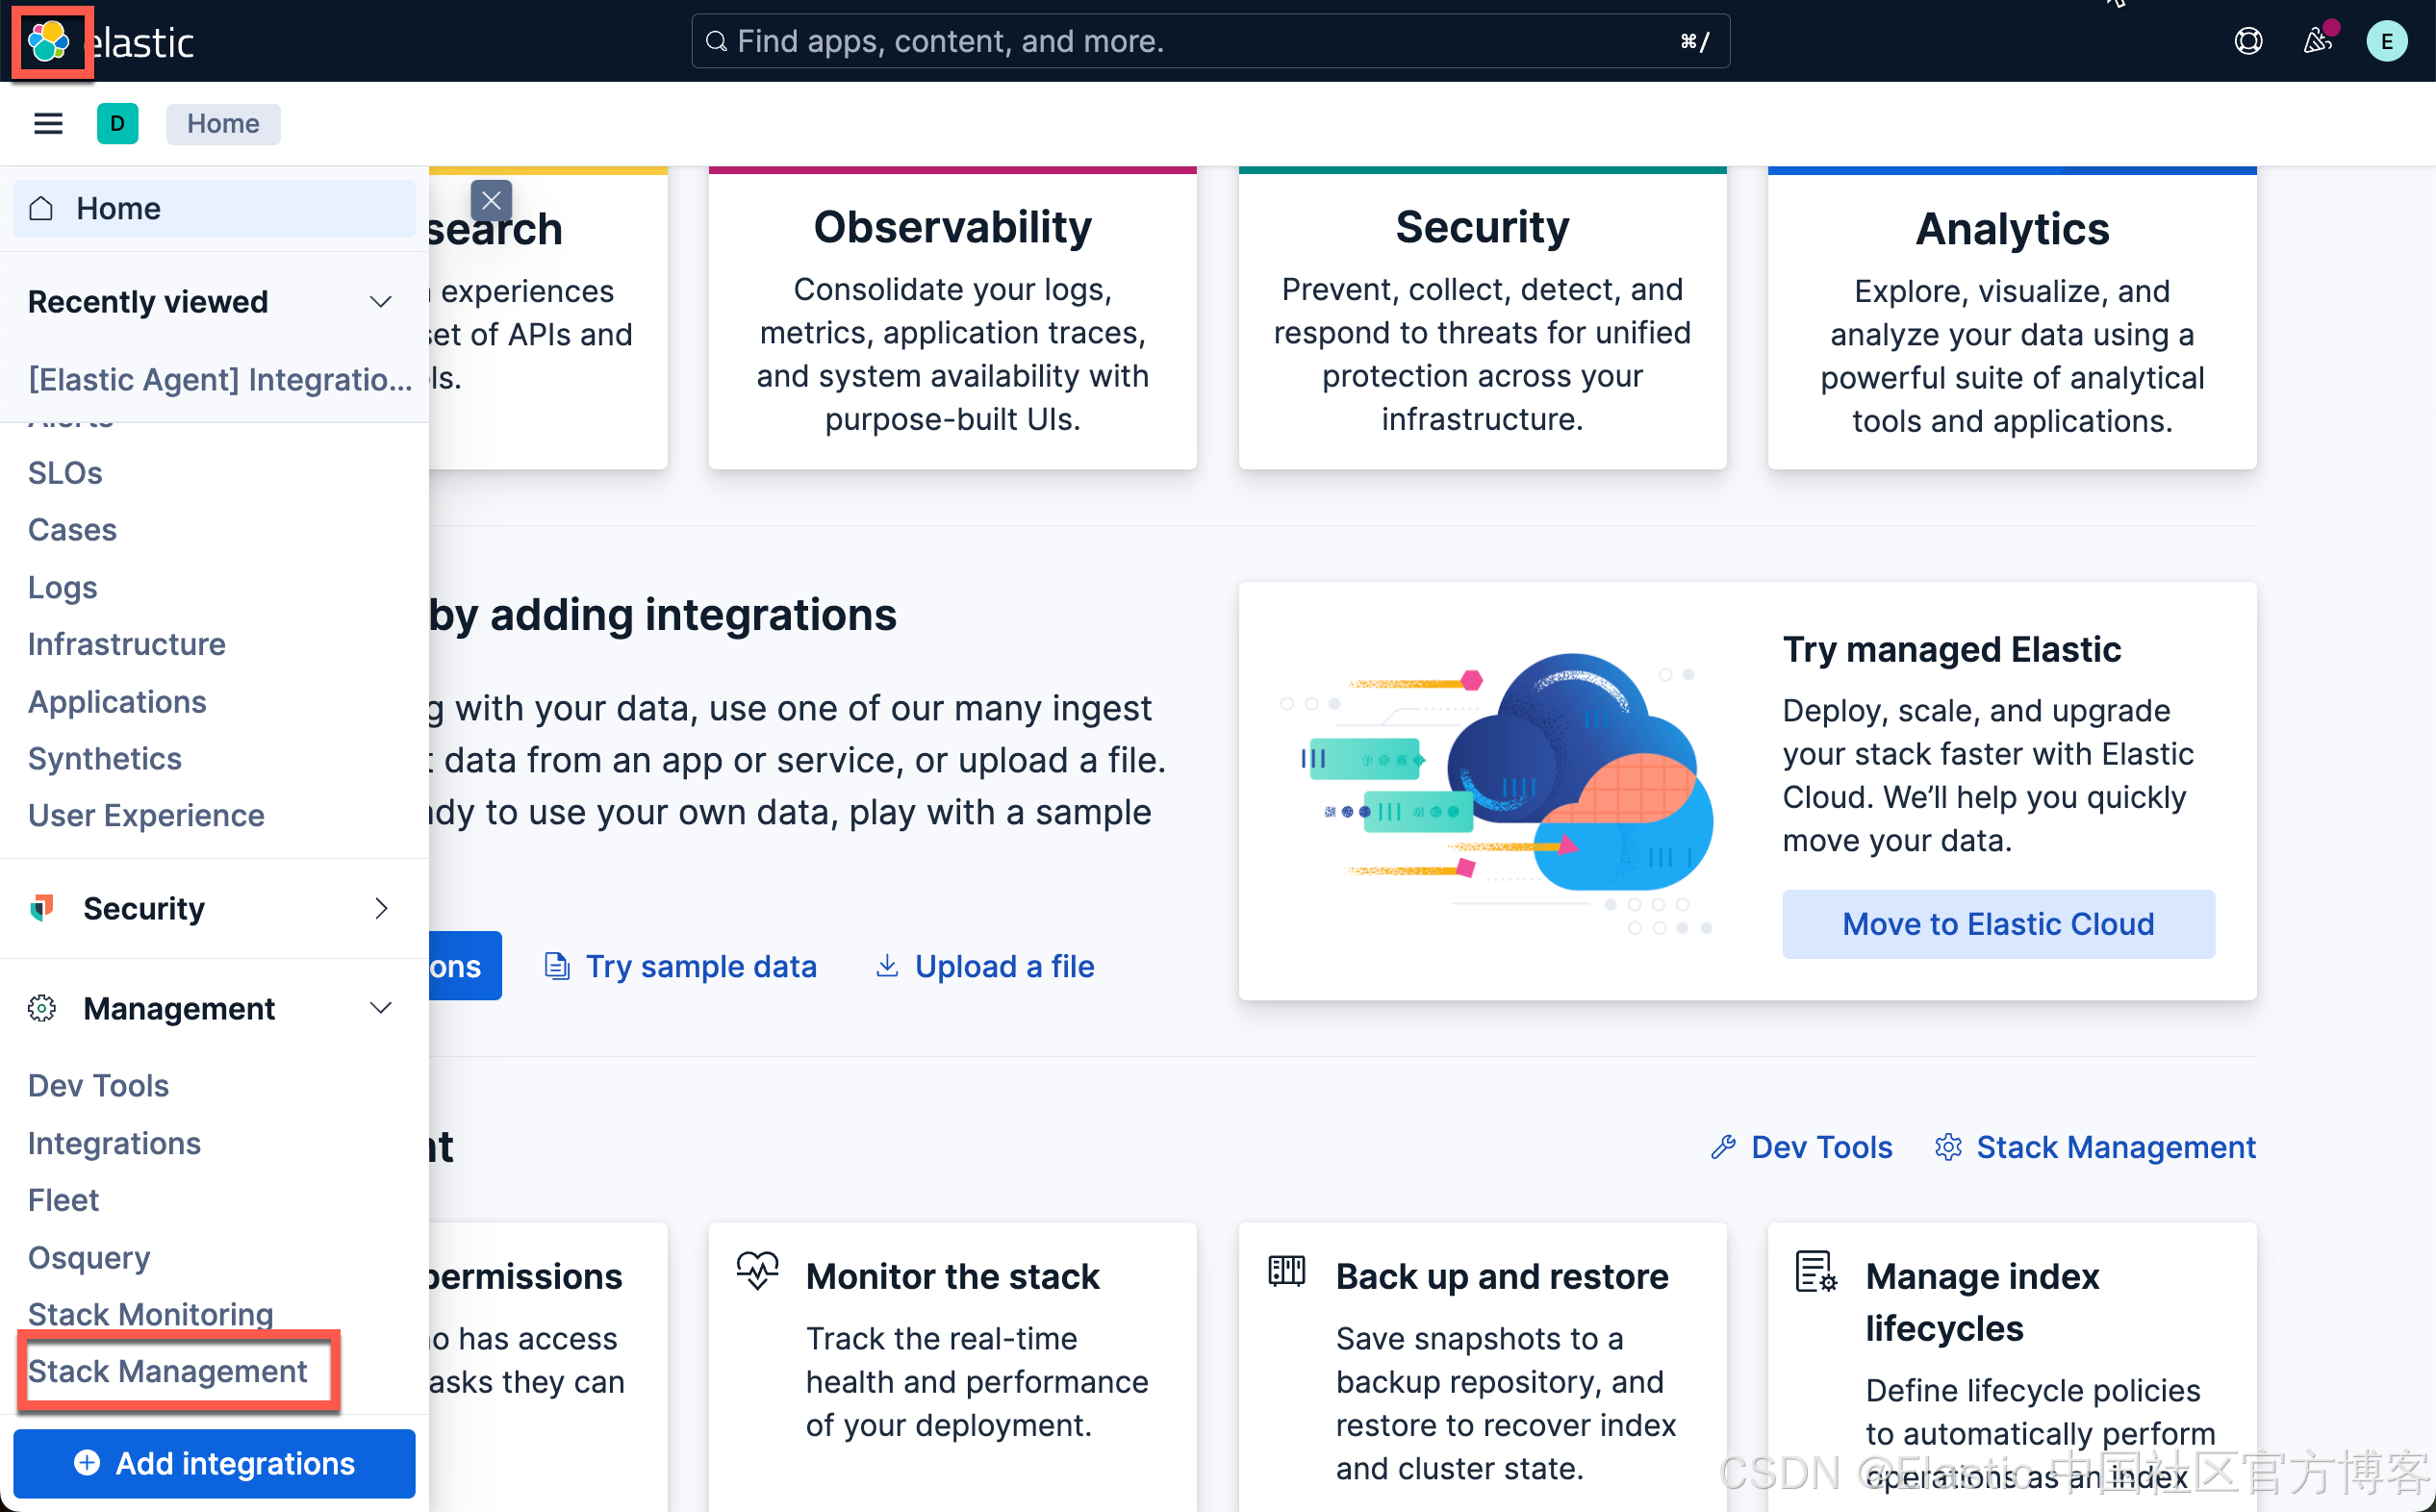This screenshot has height=1512, width=2436.
Task: Click the green D space avatar
Action: pyautogui.click(x=117, y=123)
